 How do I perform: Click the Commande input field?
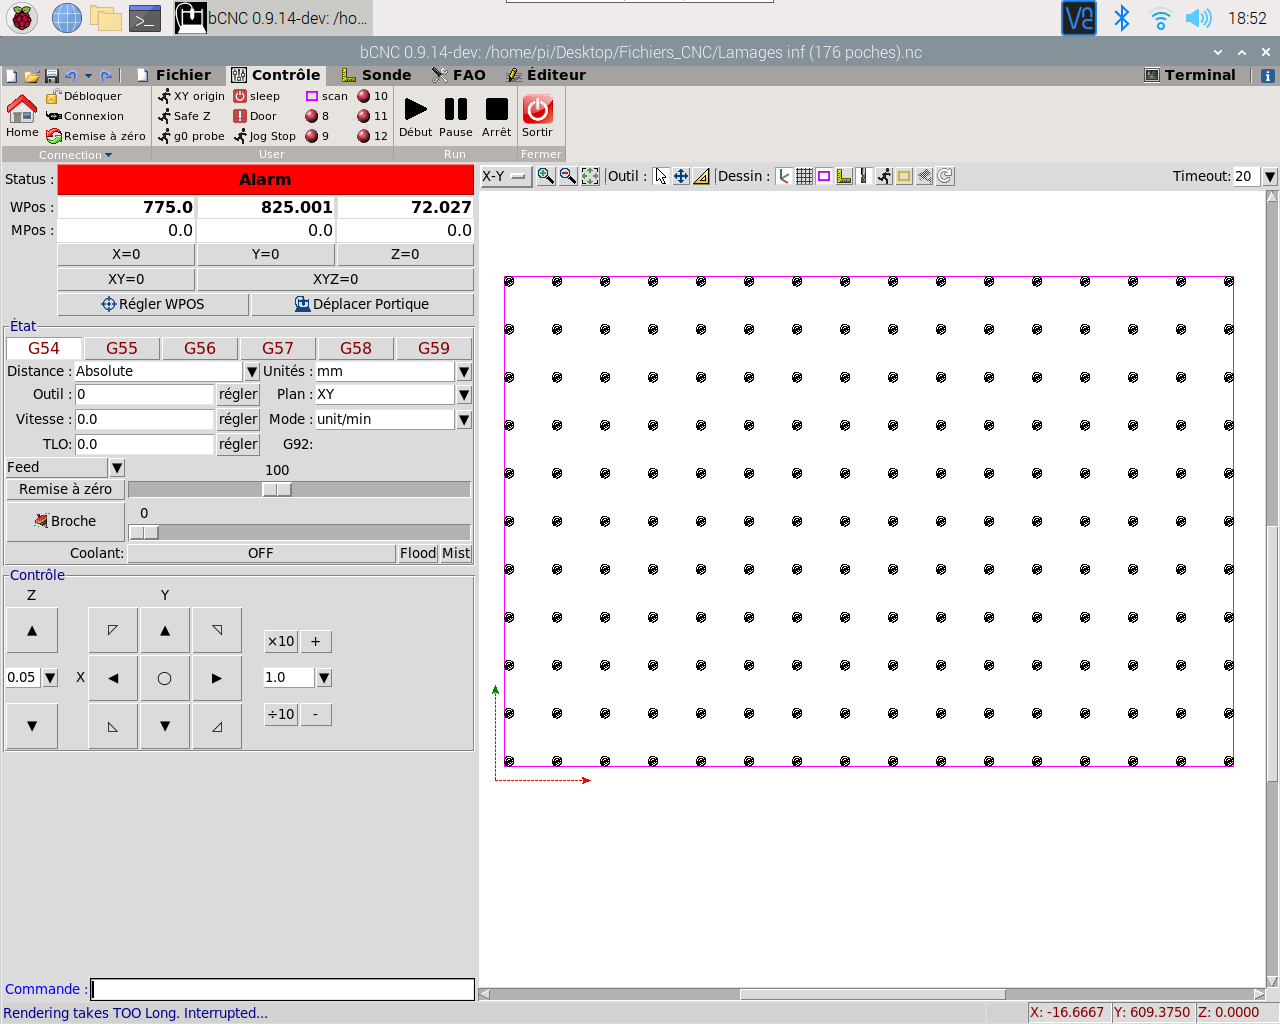(283, 989)
